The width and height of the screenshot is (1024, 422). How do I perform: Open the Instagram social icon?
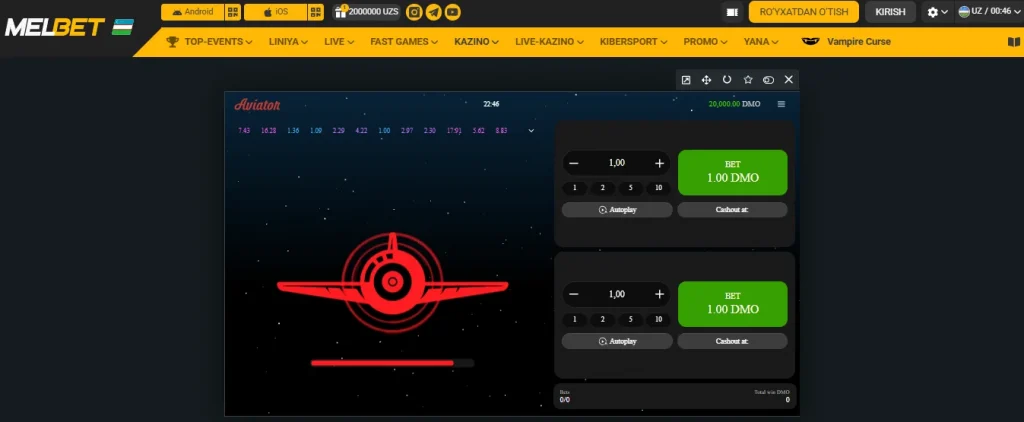(414, 12)
